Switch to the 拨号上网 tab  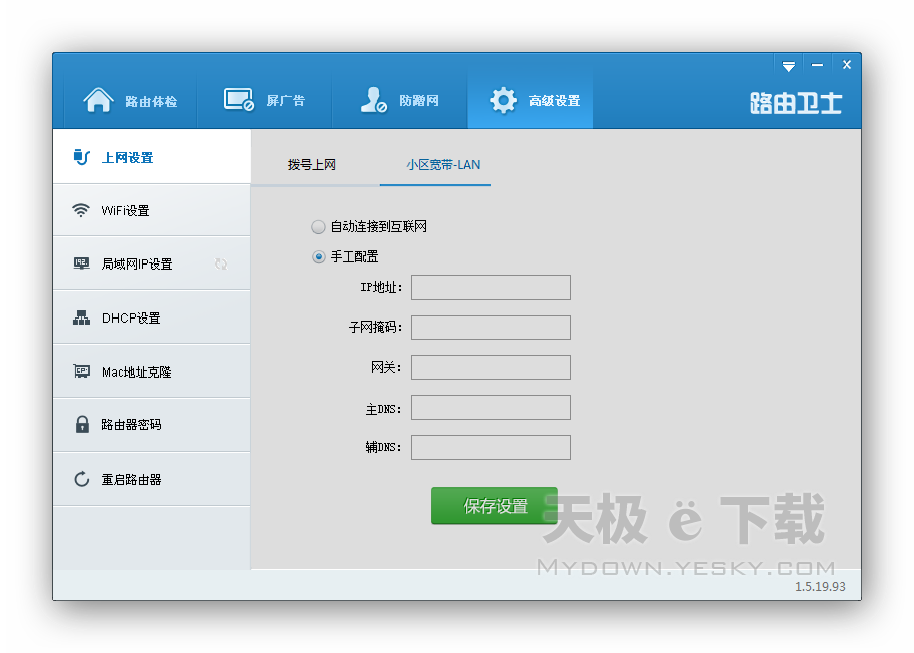(x=314, y=166)
